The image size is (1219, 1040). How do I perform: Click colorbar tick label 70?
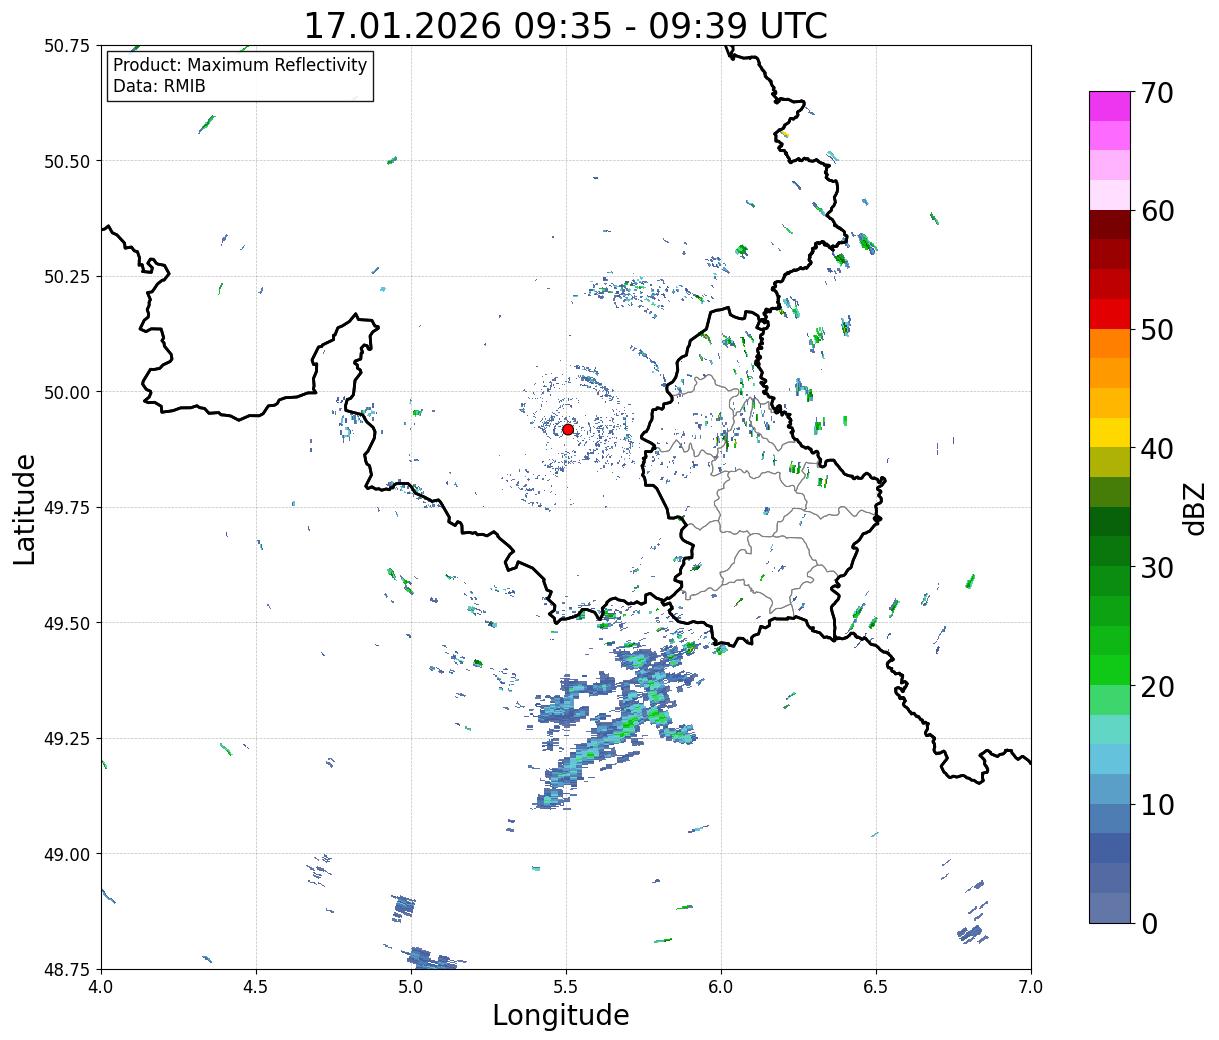coord(1156,93)
